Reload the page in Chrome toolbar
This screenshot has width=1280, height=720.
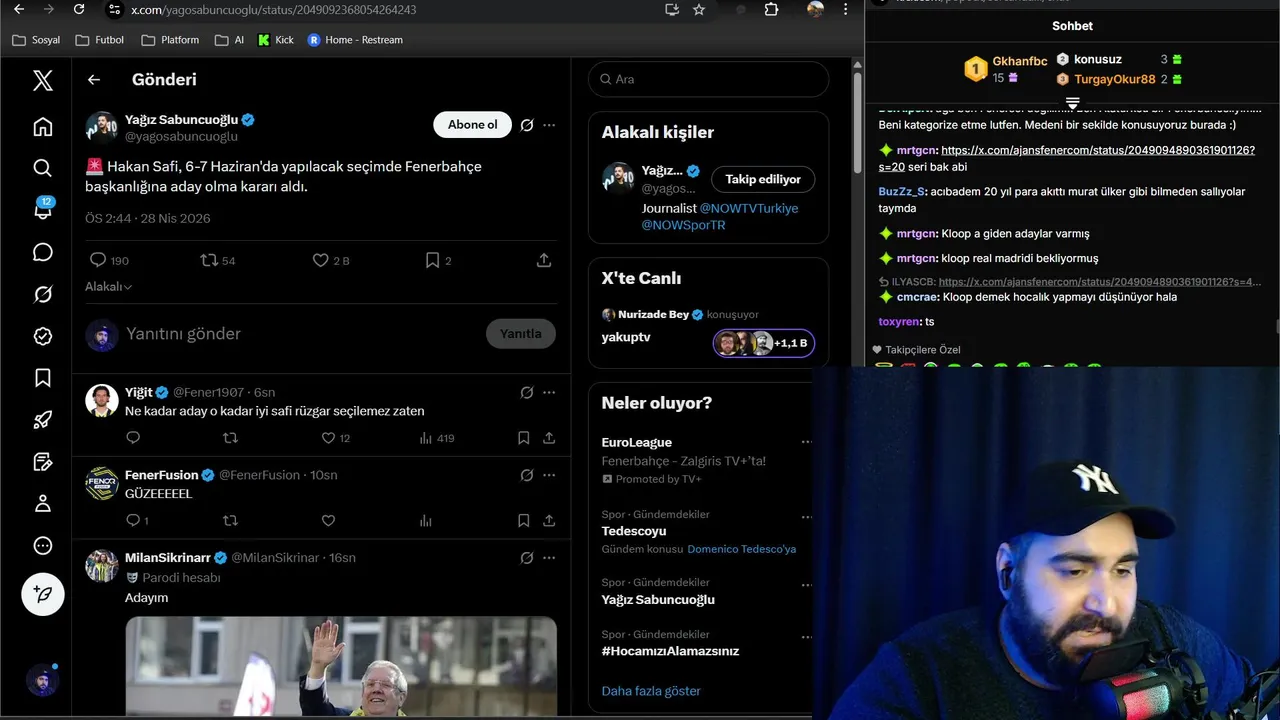pos(79,9)
